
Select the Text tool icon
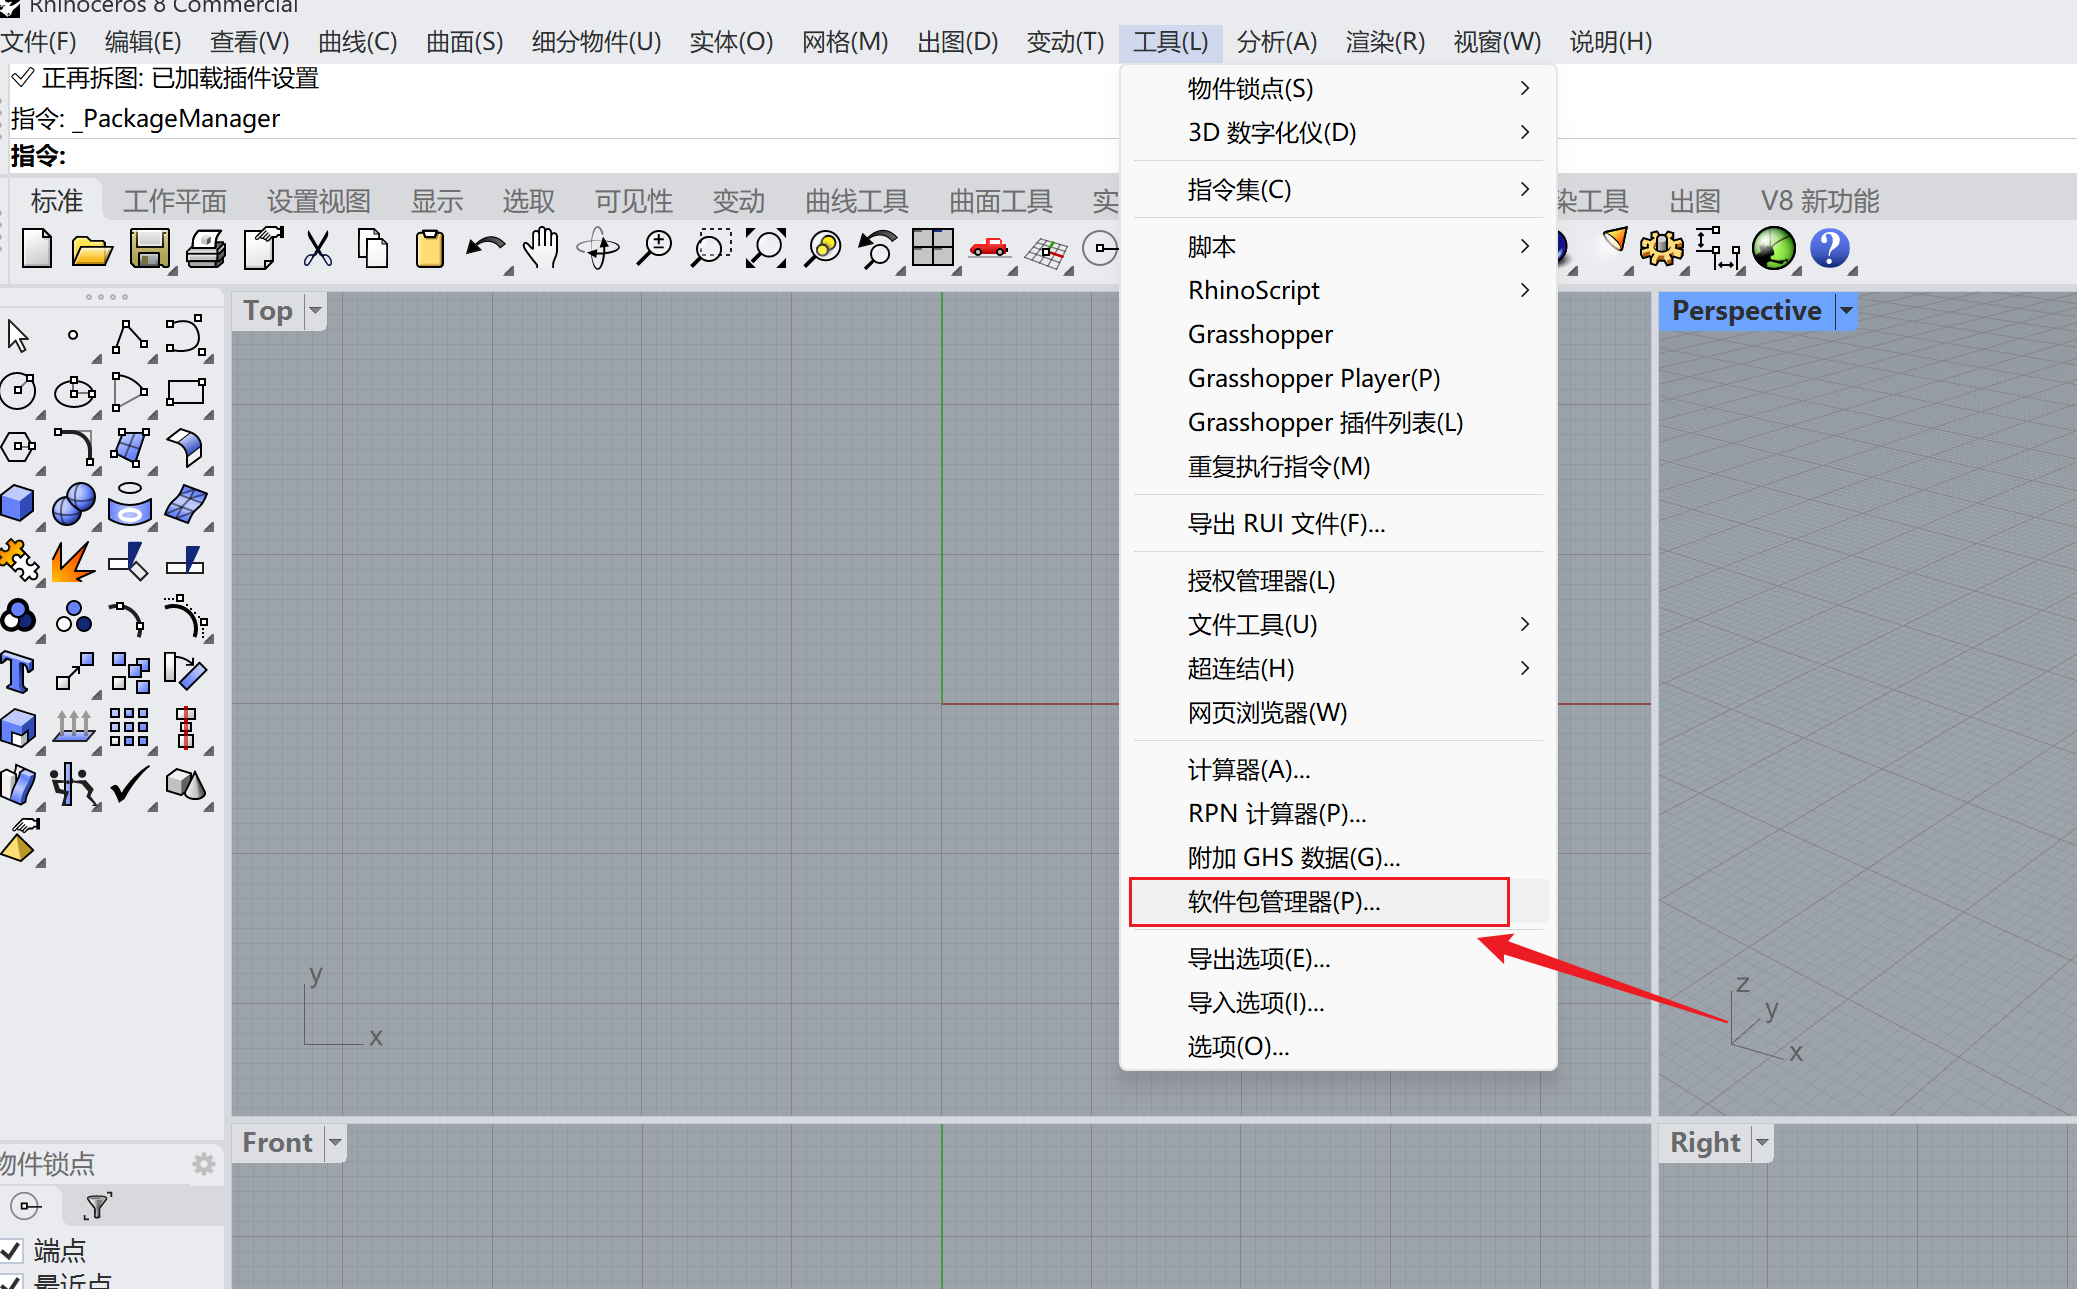point(18,672)
